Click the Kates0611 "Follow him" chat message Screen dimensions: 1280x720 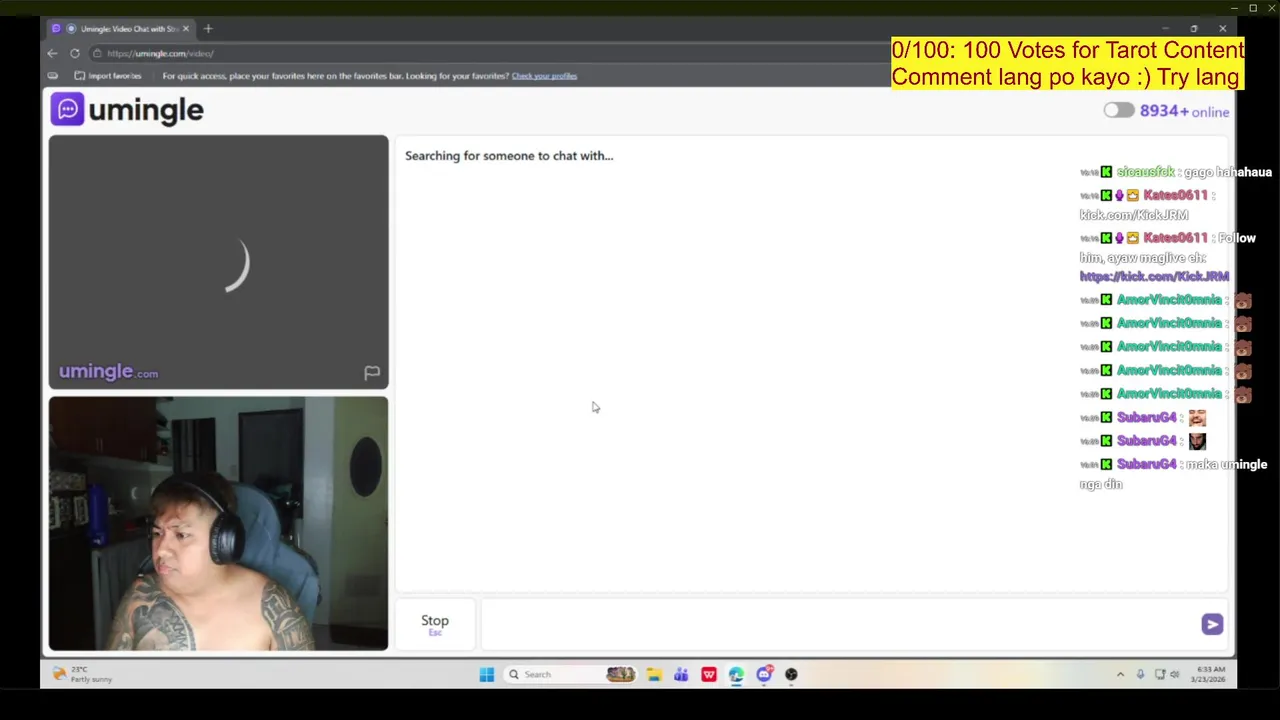click(1168, 257)
